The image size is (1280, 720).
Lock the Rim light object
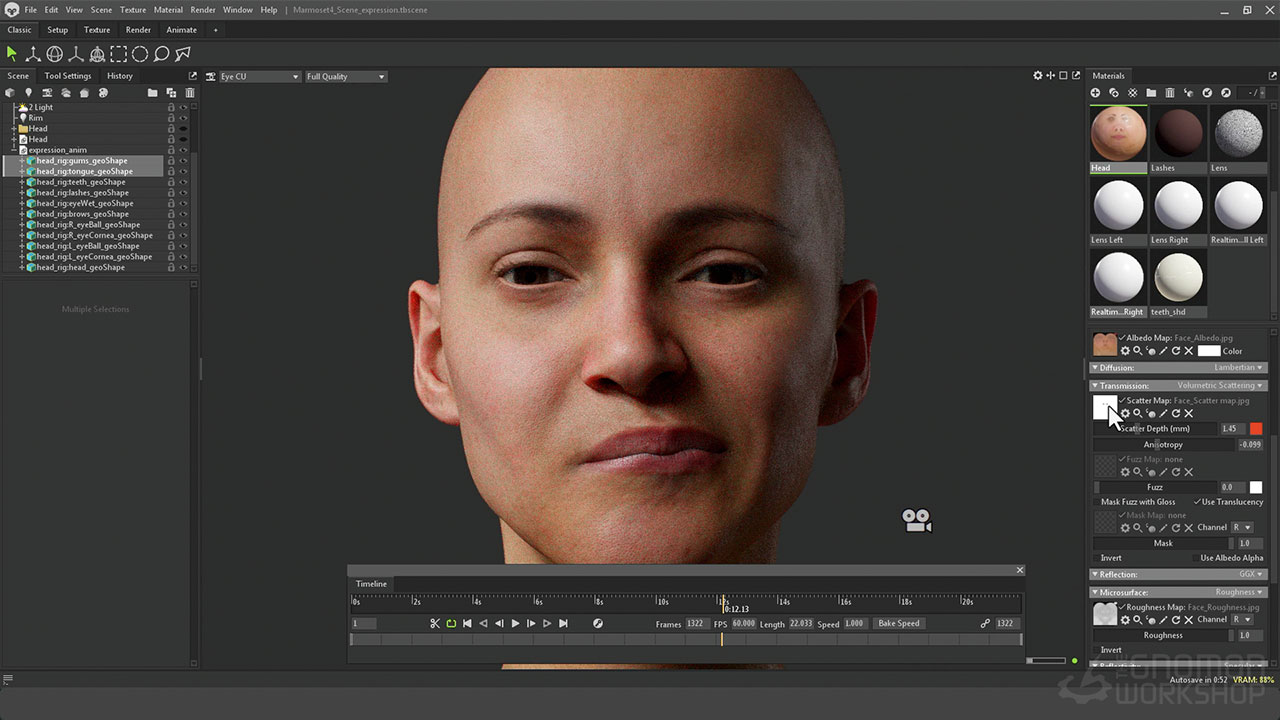coord(171,118)
